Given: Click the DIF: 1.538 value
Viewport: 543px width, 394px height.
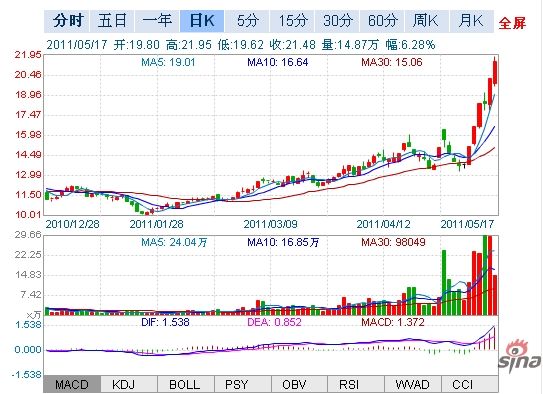Looking at the screenshot, I should pos(165,322).
